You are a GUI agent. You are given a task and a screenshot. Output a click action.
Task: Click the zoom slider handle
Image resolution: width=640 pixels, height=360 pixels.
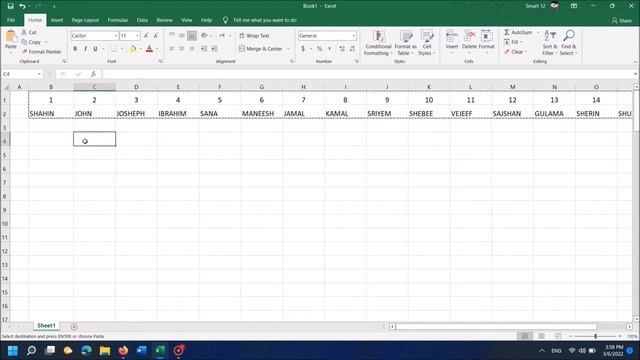coord(596,336)
